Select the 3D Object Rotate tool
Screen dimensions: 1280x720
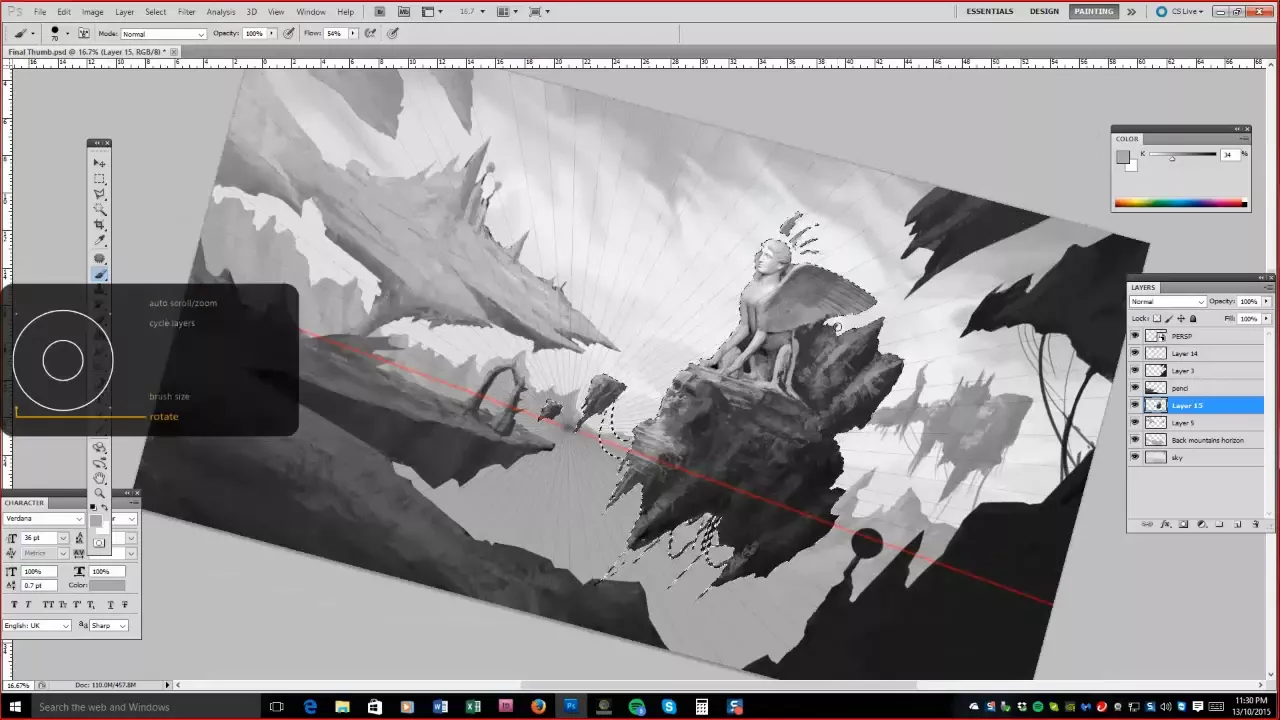99,447
